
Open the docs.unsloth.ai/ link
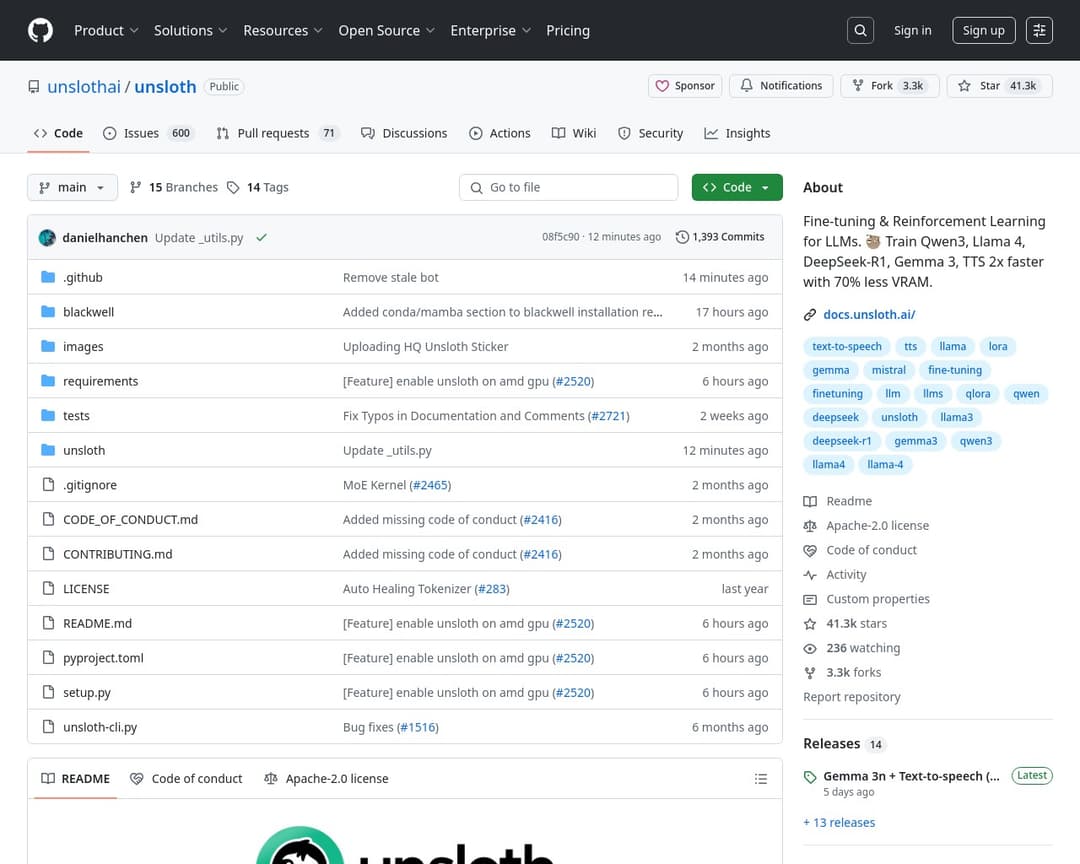869,315
